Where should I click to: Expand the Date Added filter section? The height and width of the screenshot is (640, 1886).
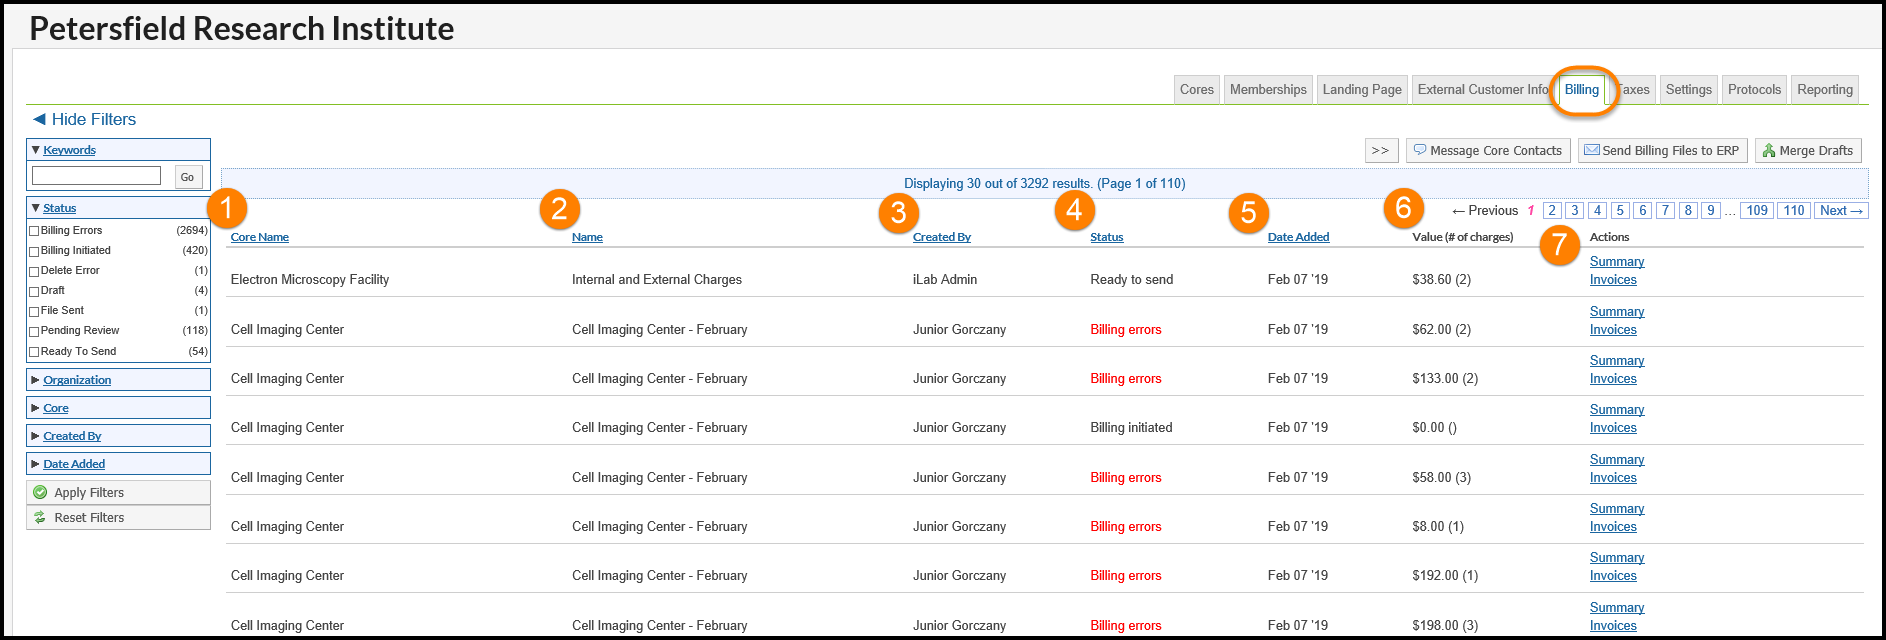tap(74, 464)
